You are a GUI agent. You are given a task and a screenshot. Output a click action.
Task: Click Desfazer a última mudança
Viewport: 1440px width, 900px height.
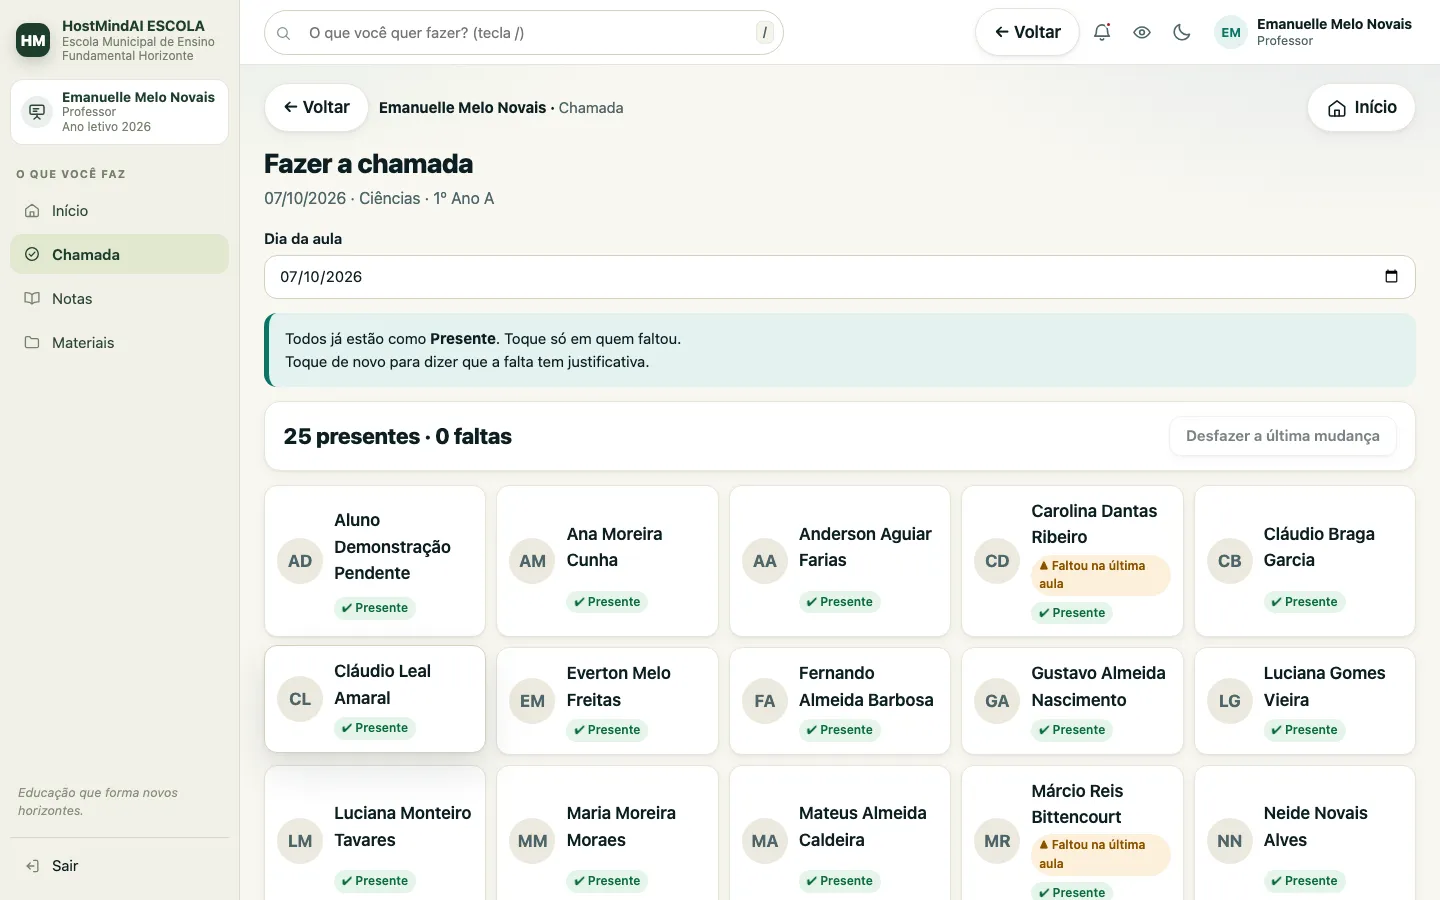click(x=1283, y=436)
